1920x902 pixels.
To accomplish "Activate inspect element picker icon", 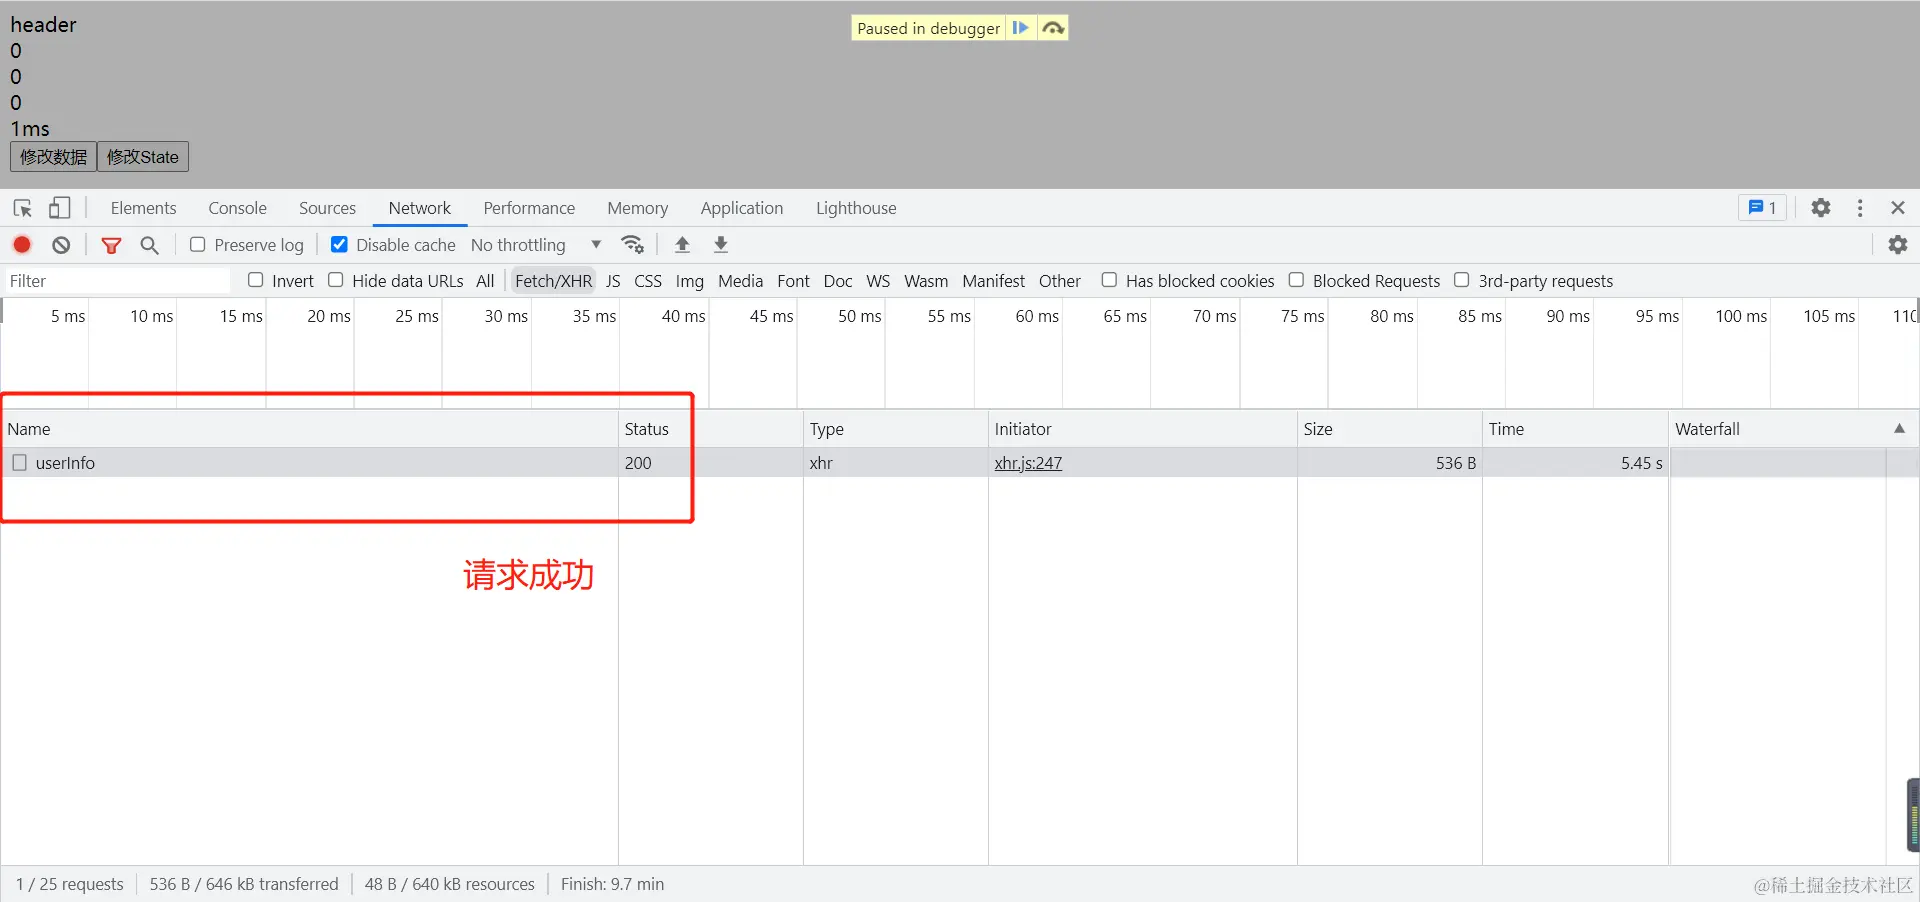I will pyautogui.click(x=23, y=208).
